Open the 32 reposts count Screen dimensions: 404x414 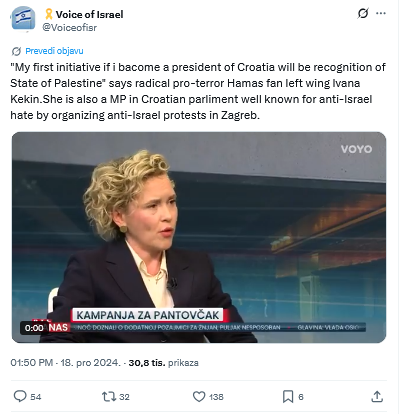[124, 397]
